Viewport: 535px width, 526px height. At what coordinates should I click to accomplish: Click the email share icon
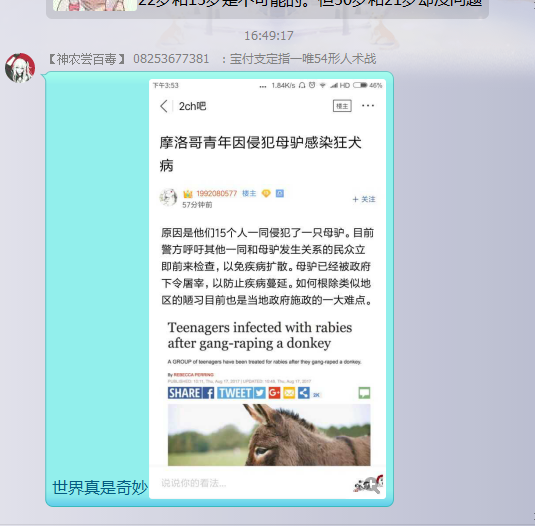click(x=289, y=393)
